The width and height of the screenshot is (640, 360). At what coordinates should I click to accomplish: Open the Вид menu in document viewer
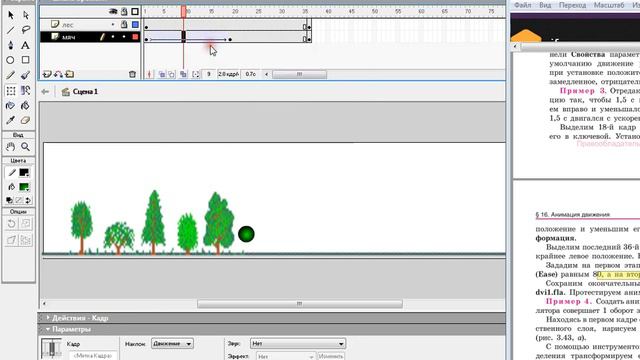(545, 5)
